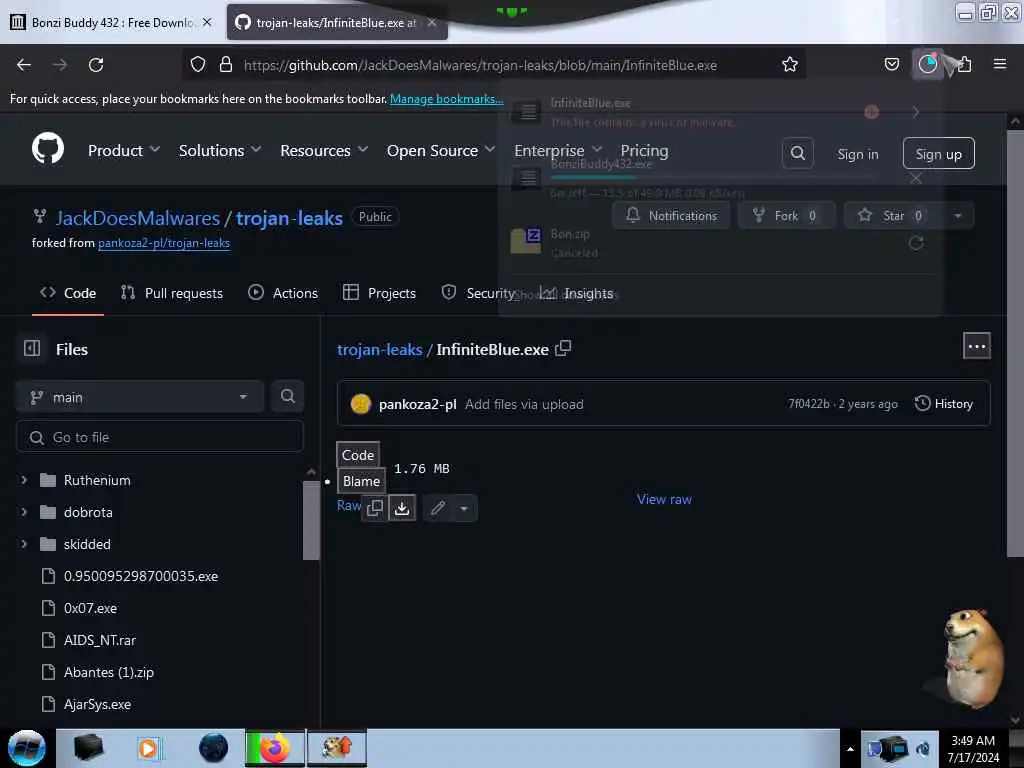Open the JackDoesMalwares owner link
Screen dimensions: 1024x768
[138, 218]
